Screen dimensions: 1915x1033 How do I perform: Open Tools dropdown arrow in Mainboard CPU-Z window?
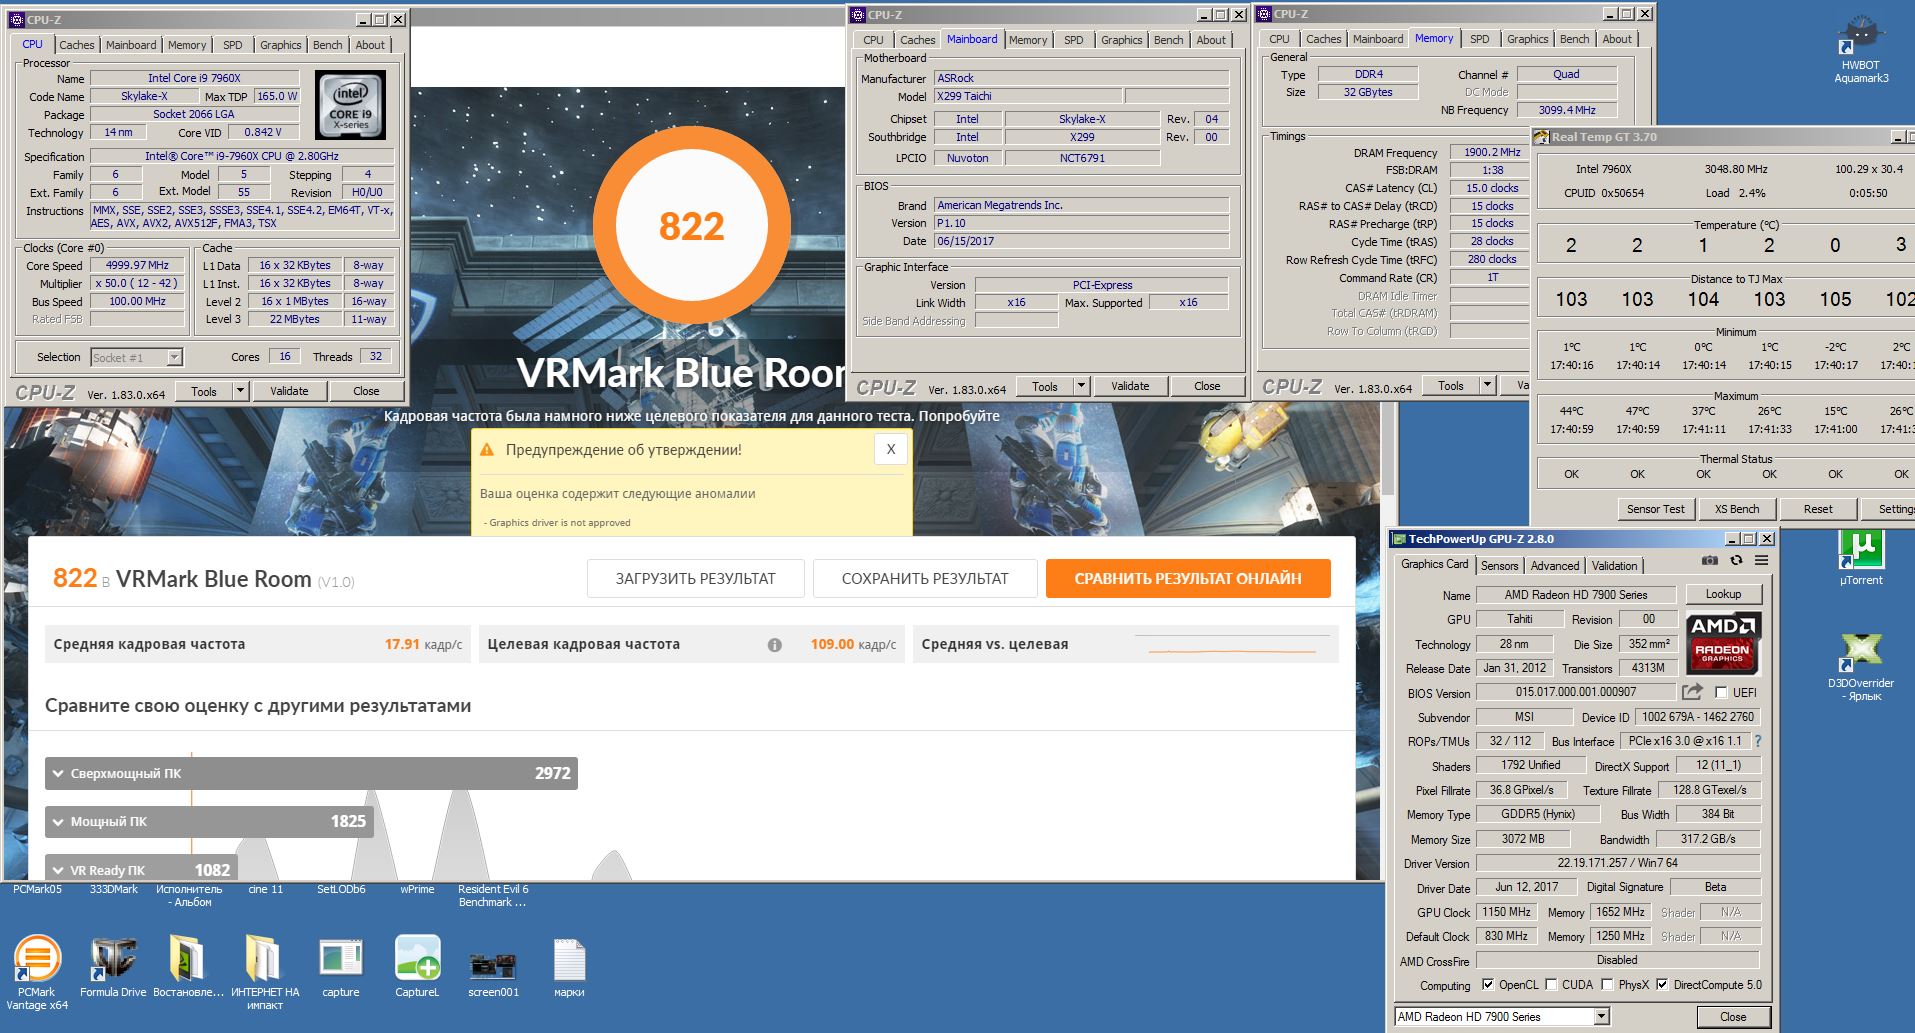pos(1081,386)
